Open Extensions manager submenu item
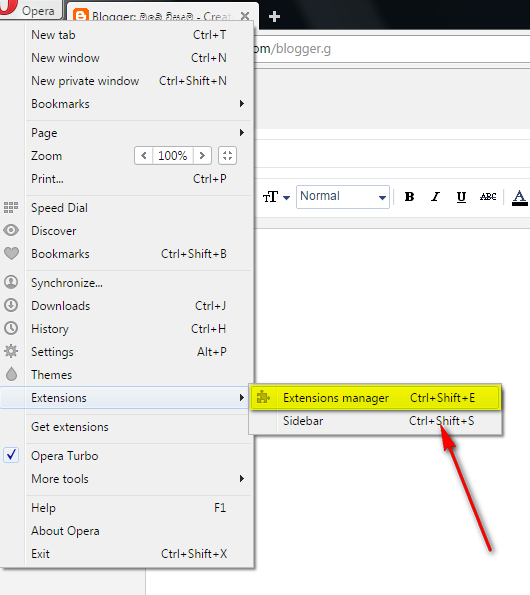The height and width of the screenshot is (595, 530). (x=376, y=398)
